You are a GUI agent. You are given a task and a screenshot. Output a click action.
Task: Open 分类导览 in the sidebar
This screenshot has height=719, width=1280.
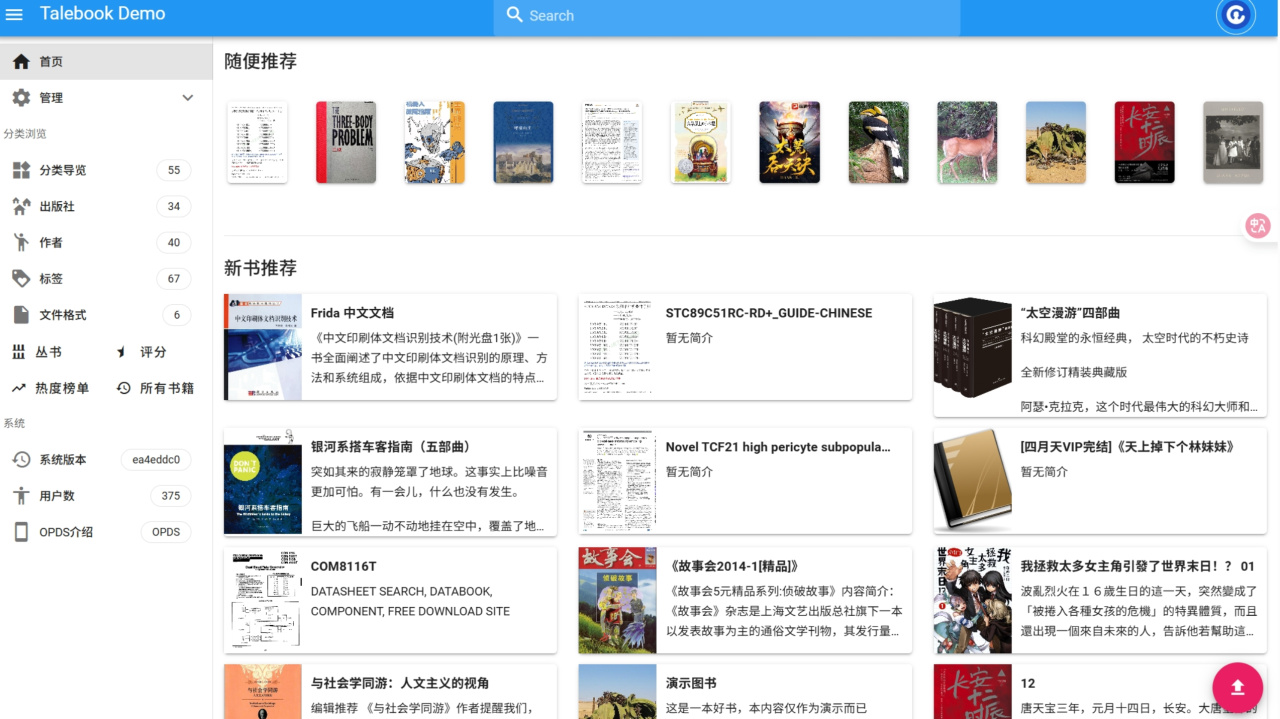[106, 171]
